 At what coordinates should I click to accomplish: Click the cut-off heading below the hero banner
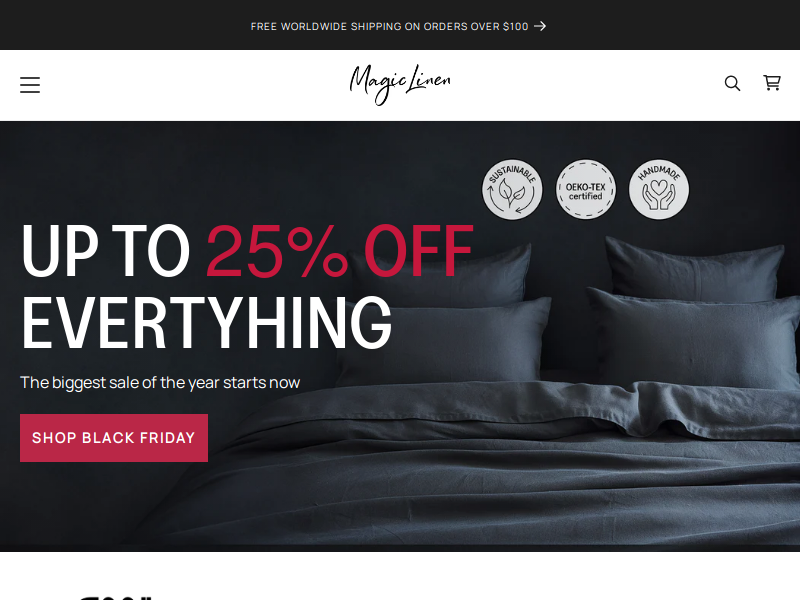click(x=115, y=597)
